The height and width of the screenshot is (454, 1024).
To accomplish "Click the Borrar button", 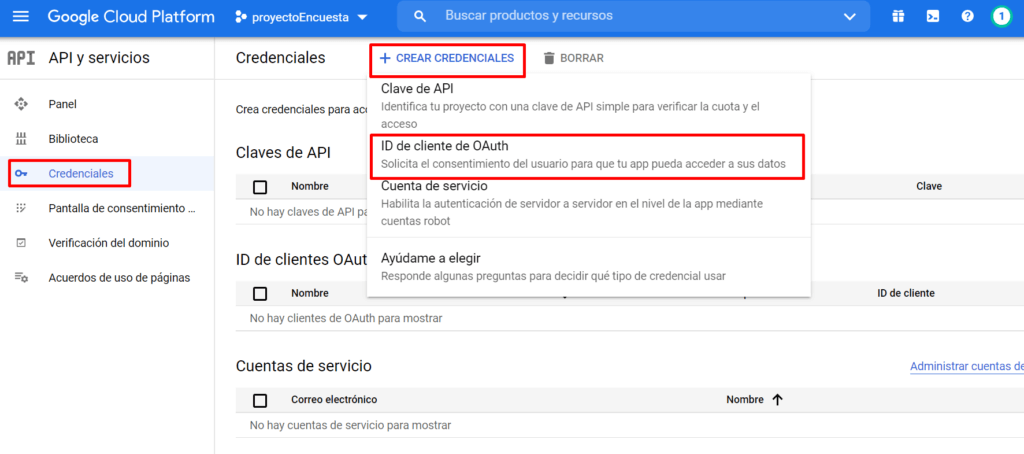I will [x=573, y=58].
